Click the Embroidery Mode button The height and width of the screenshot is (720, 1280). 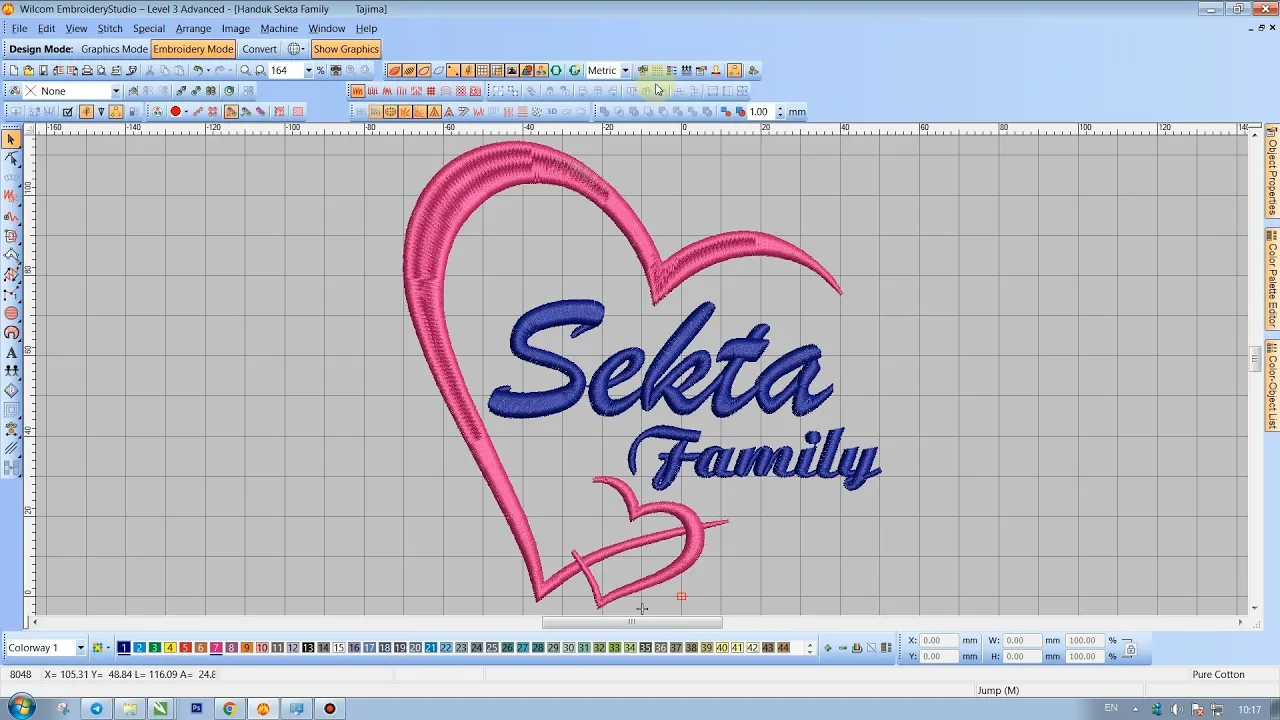pos(193,49)
